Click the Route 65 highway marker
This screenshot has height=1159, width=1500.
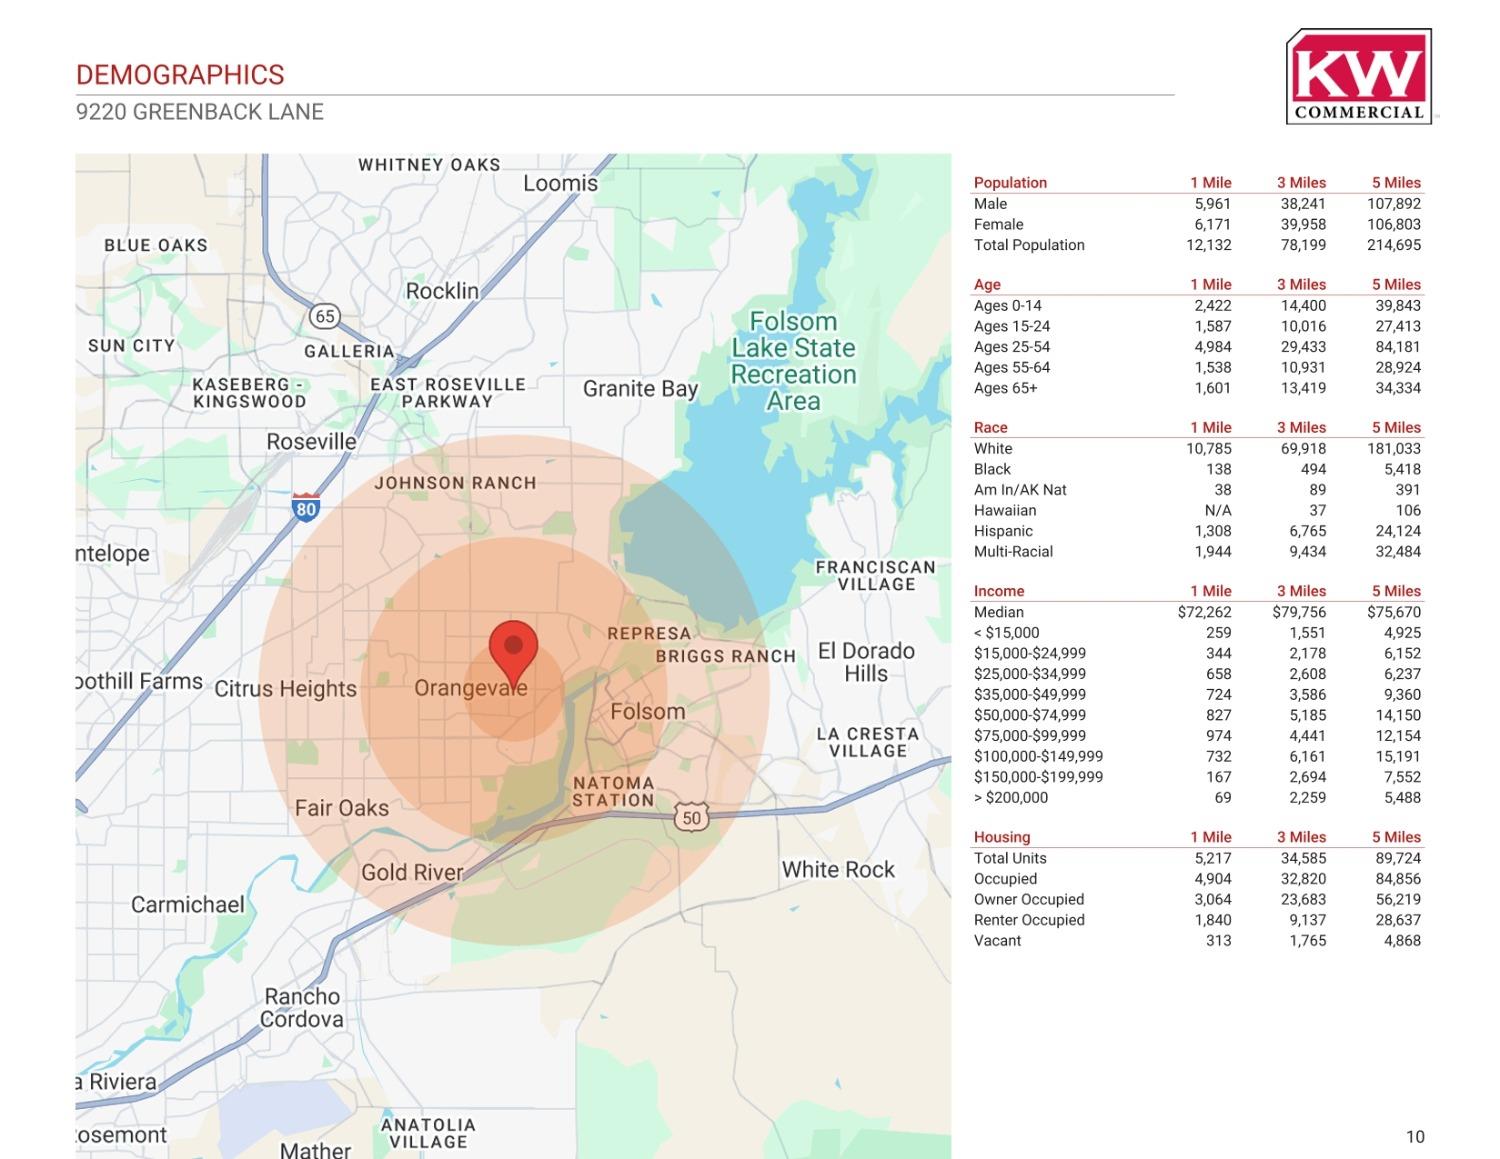point(324,316)
